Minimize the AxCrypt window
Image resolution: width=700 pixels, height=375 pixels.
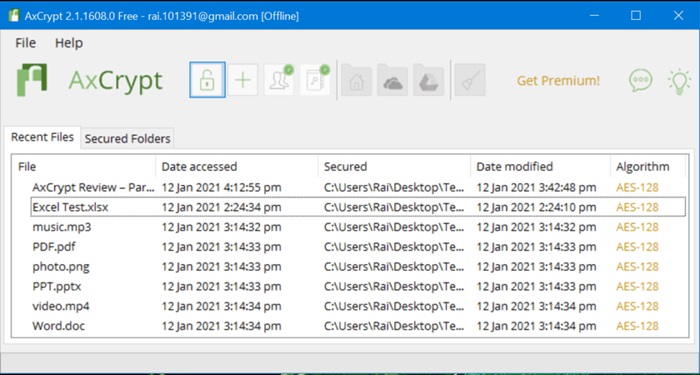[594, 15]
